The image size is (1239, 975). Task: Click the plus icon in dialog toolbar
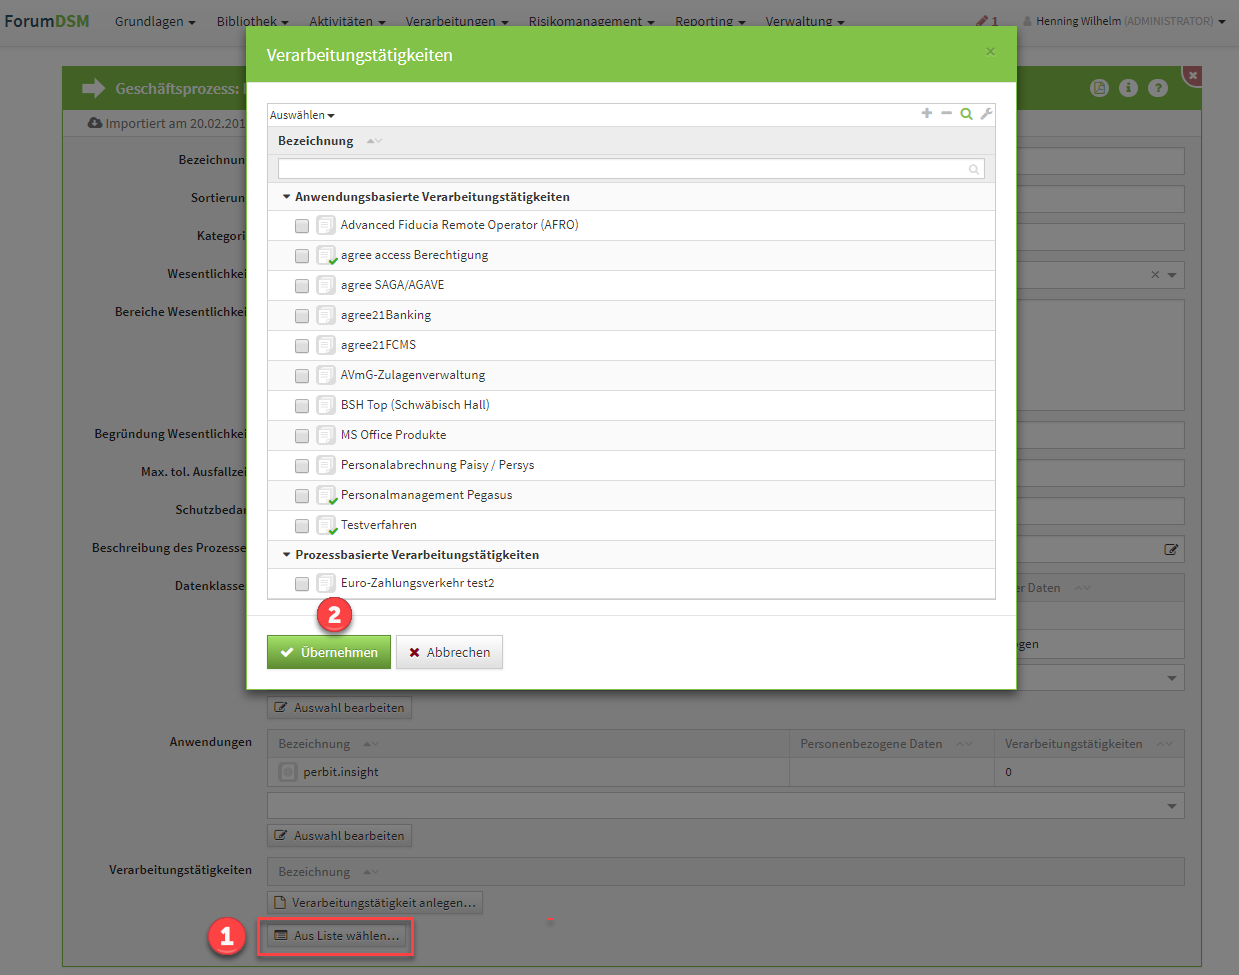927,114
